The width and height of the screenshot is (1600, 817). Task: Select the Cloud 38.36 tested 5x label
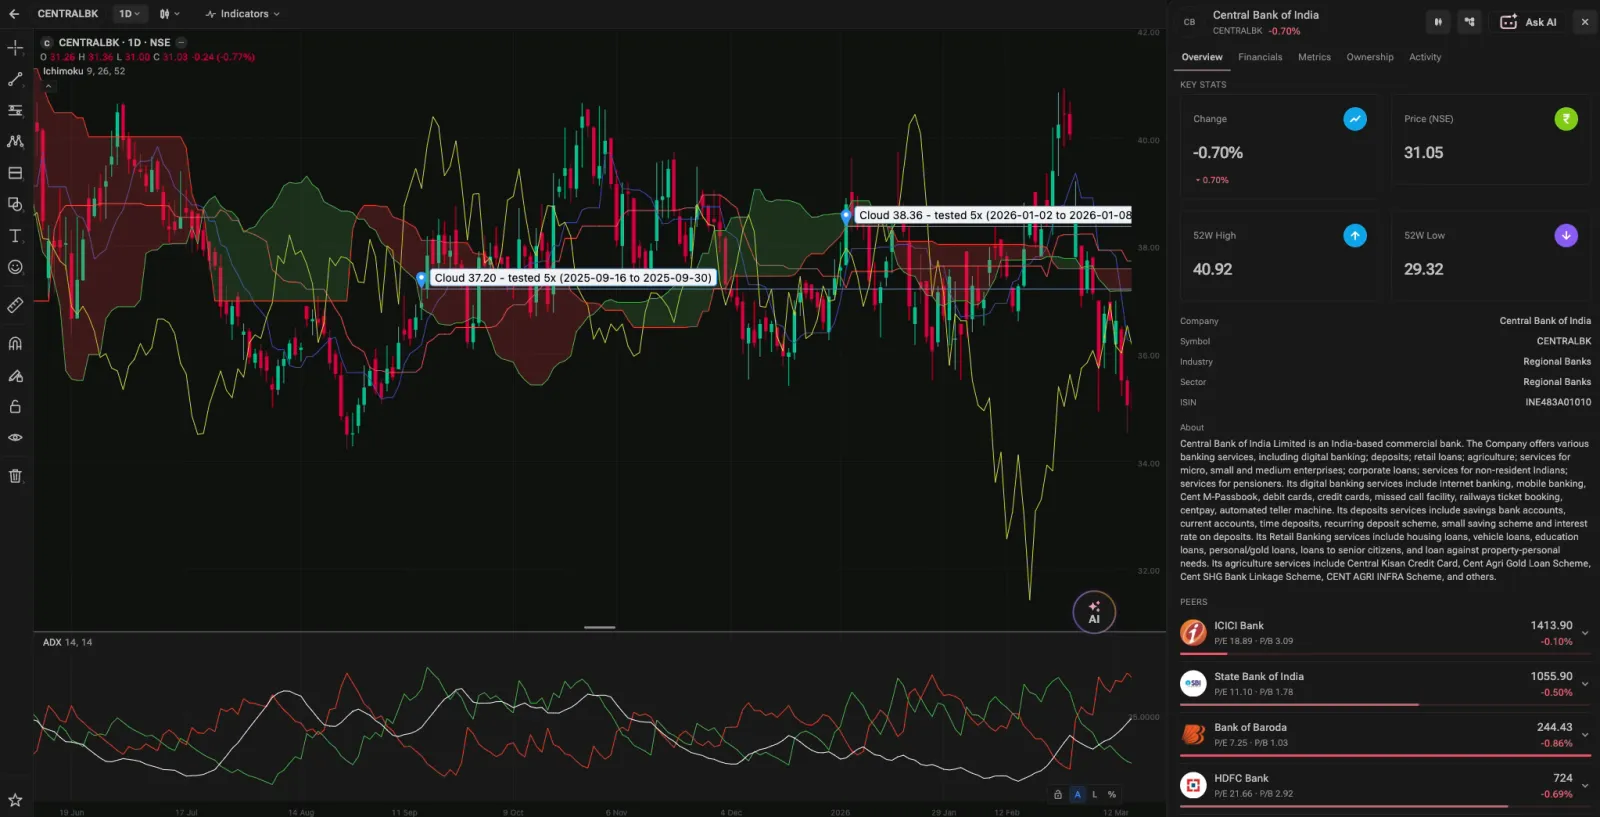(994, 215)
